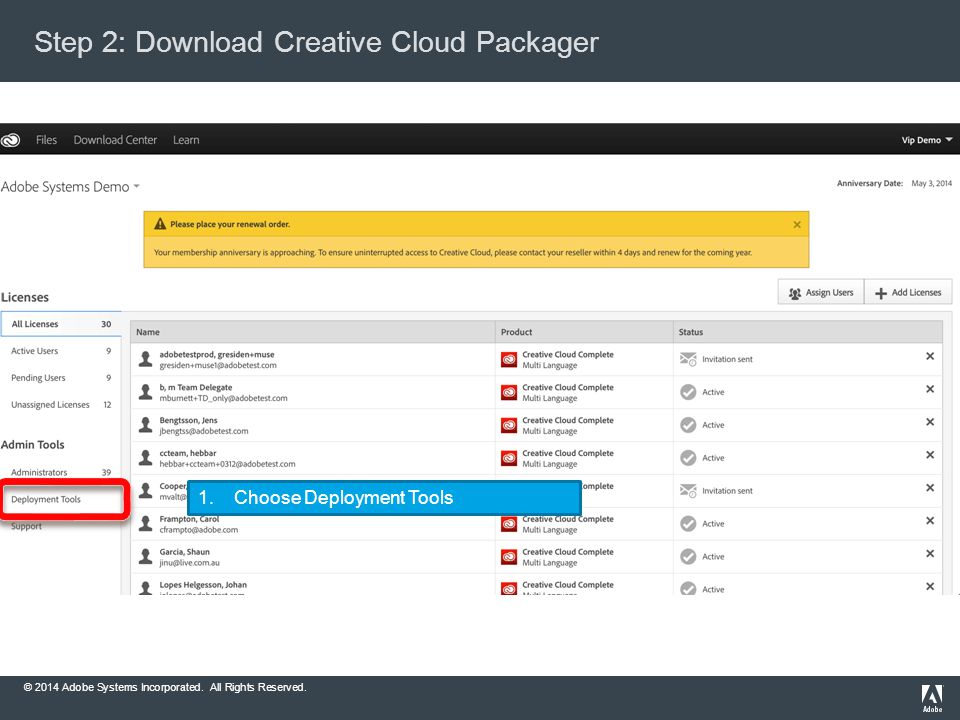The height and width of the screenshot is (720, 960).
Task: Click the Add Licenses button
Action: click(x=908, y=293)
